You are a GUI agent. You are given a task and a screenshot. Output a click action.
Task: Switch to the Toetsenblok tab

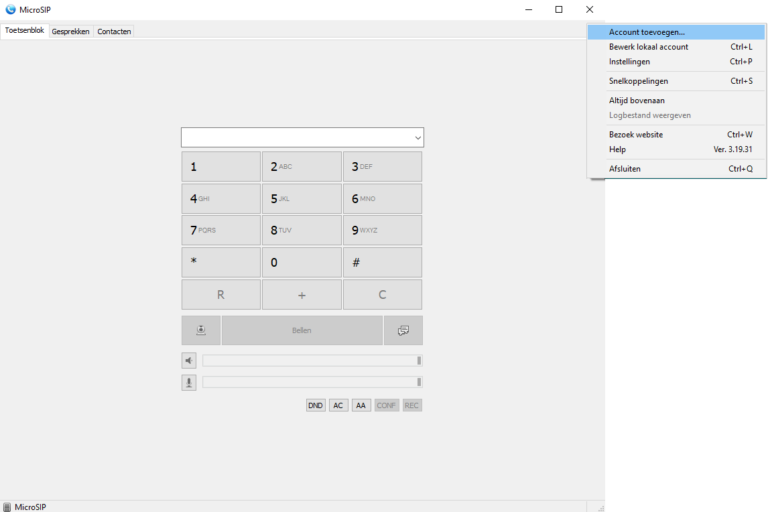[x=24, y=30]
